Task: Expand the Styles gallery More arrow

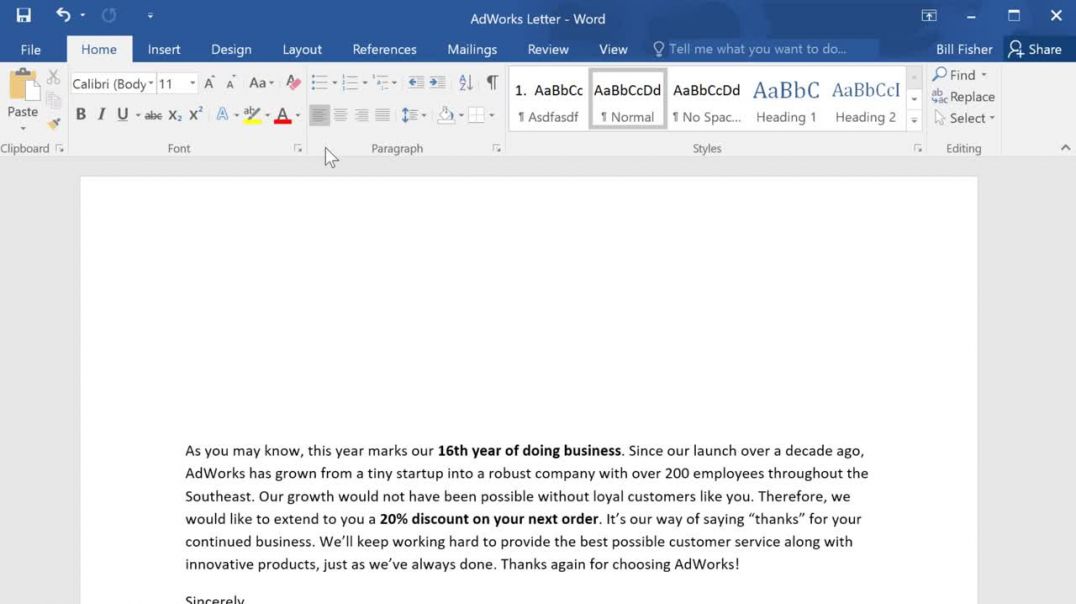Action: pyautogui.click(x=914, y=121)
